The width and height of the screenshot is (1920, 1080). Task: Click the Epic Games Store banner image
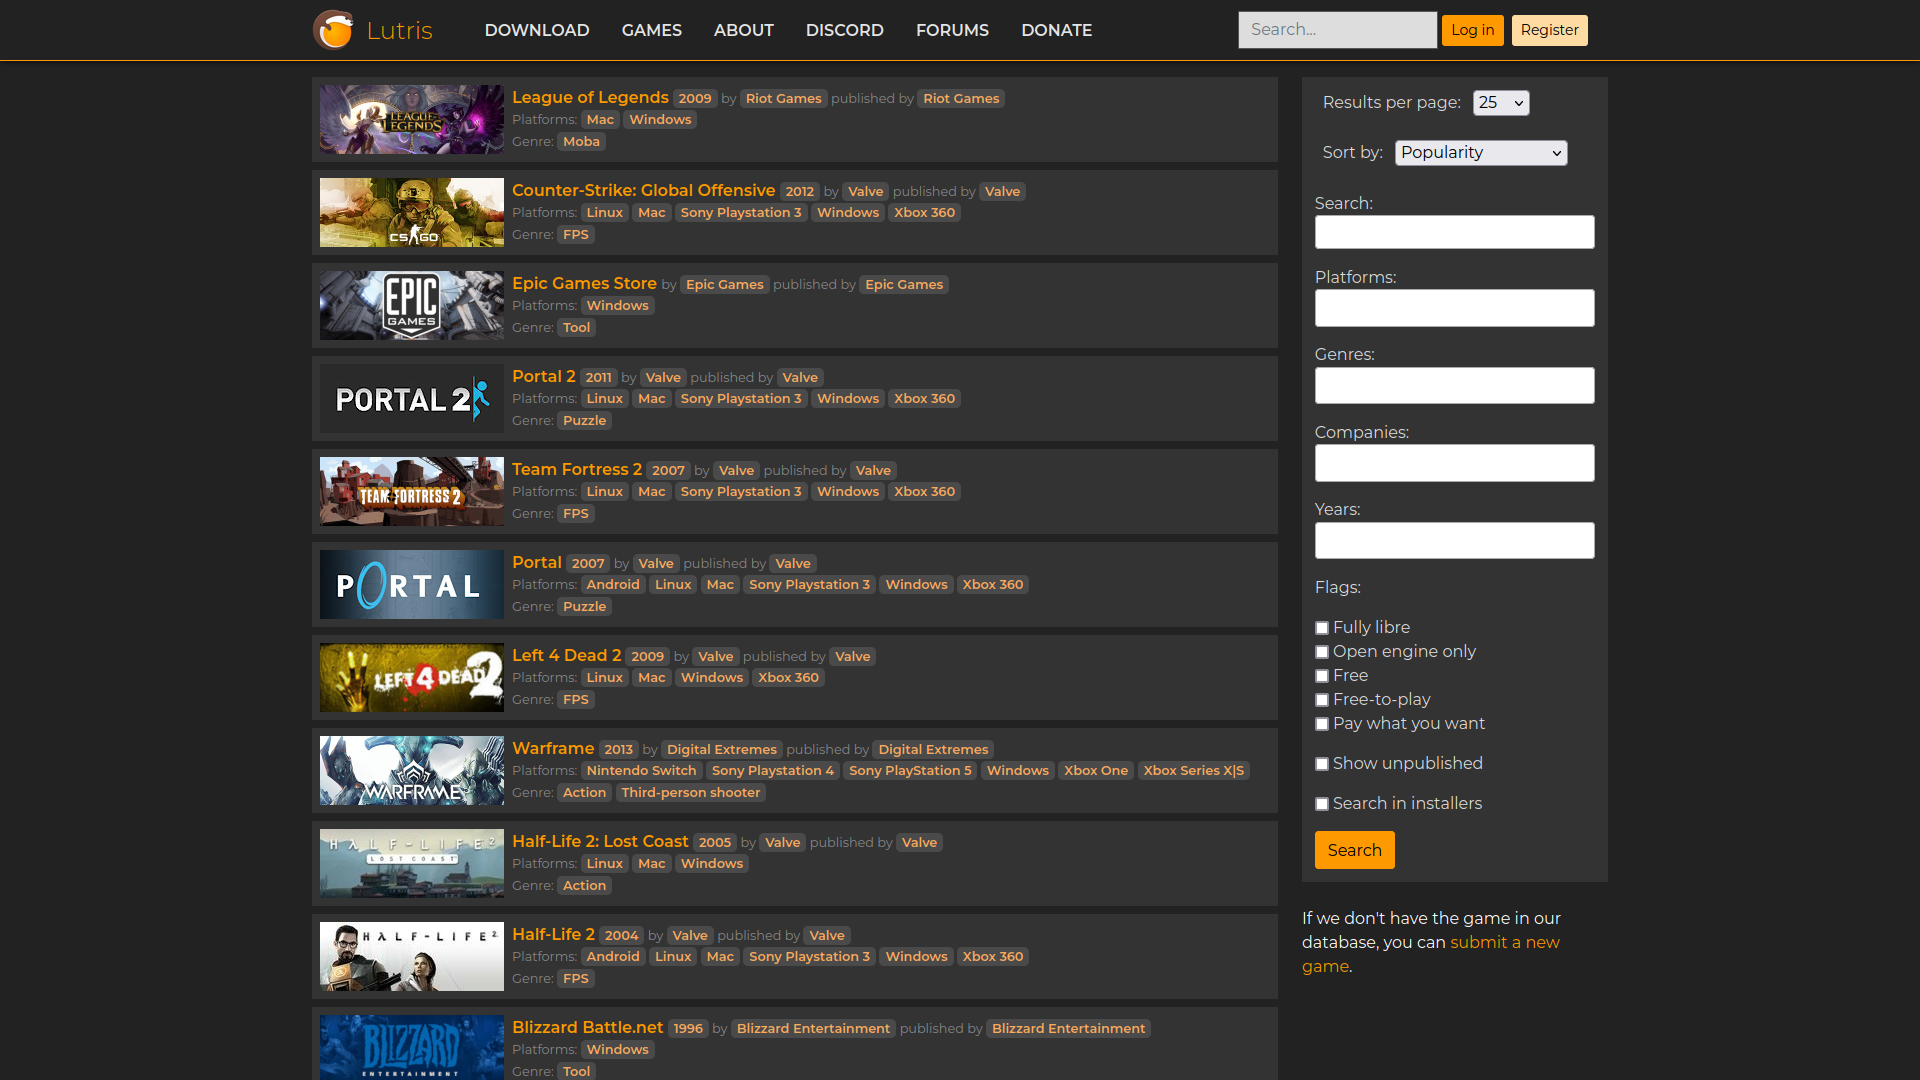(x=411, y=305)
